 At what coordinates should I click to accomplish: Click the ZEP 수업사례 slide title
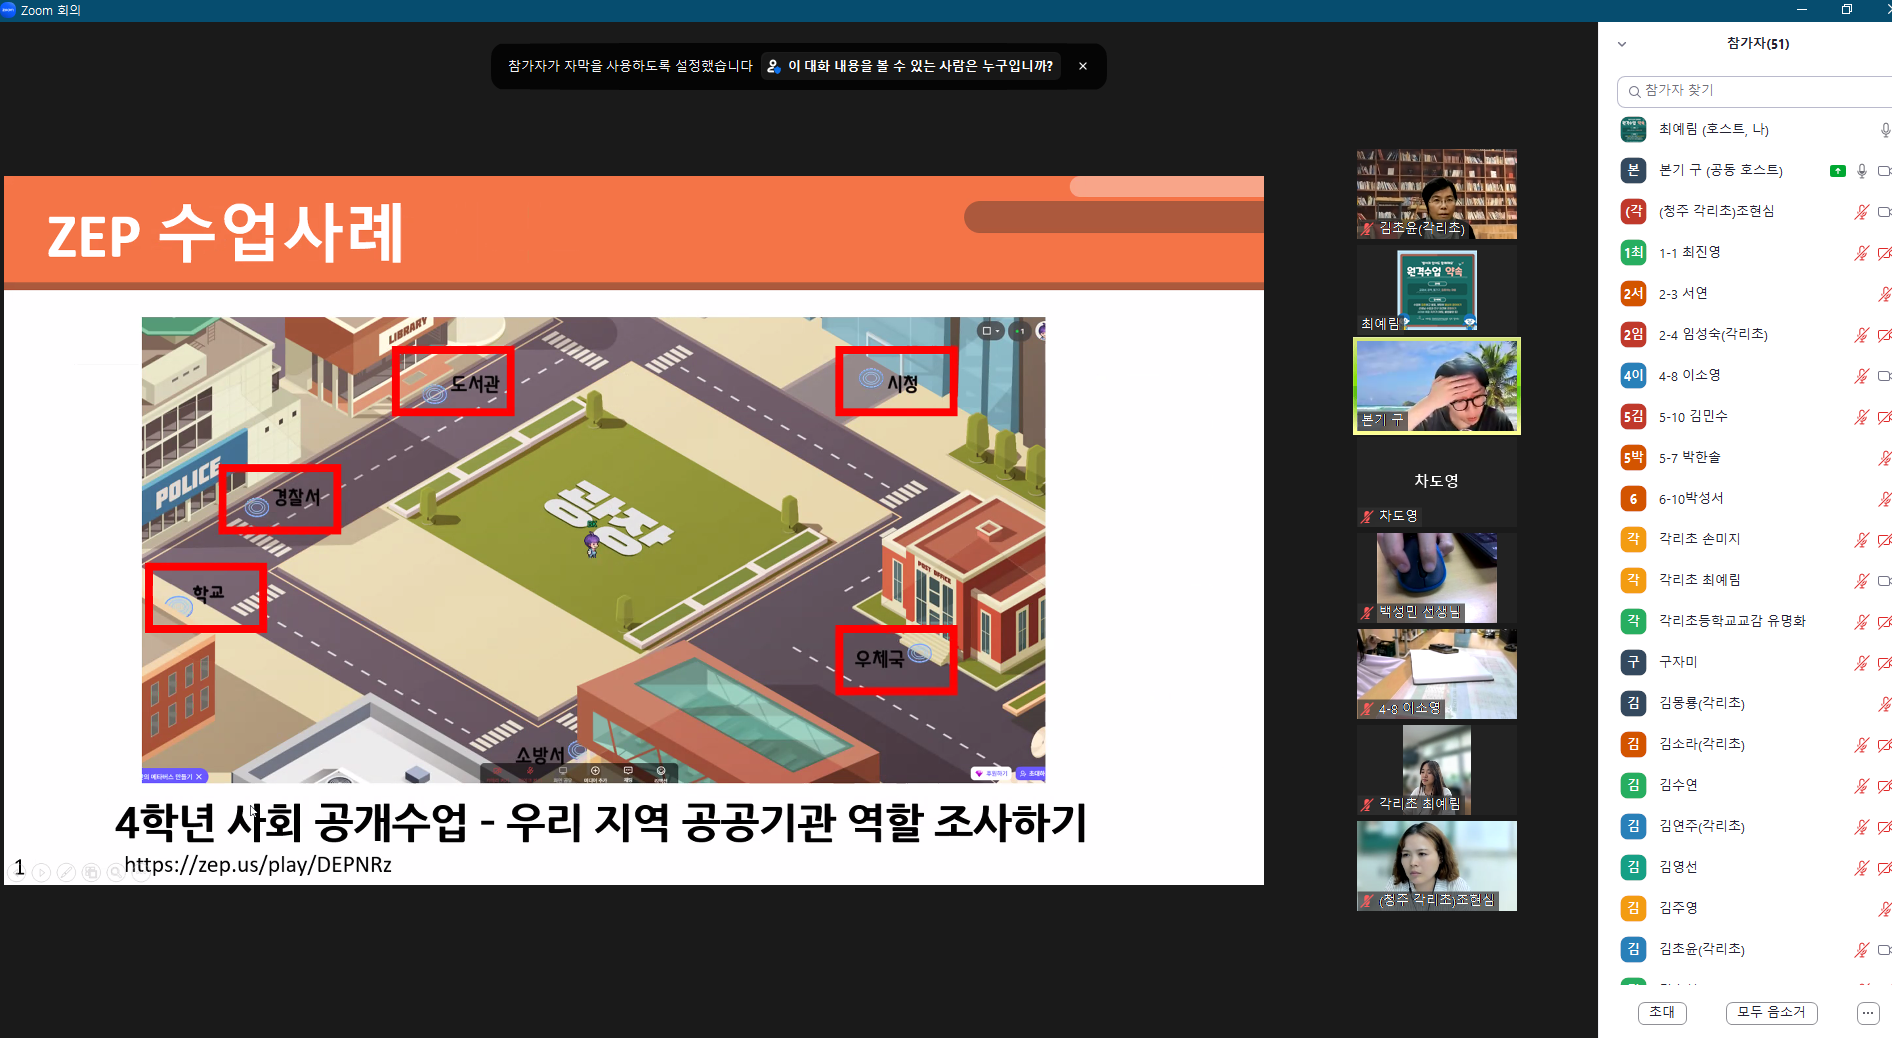click(x=226, y=232)
